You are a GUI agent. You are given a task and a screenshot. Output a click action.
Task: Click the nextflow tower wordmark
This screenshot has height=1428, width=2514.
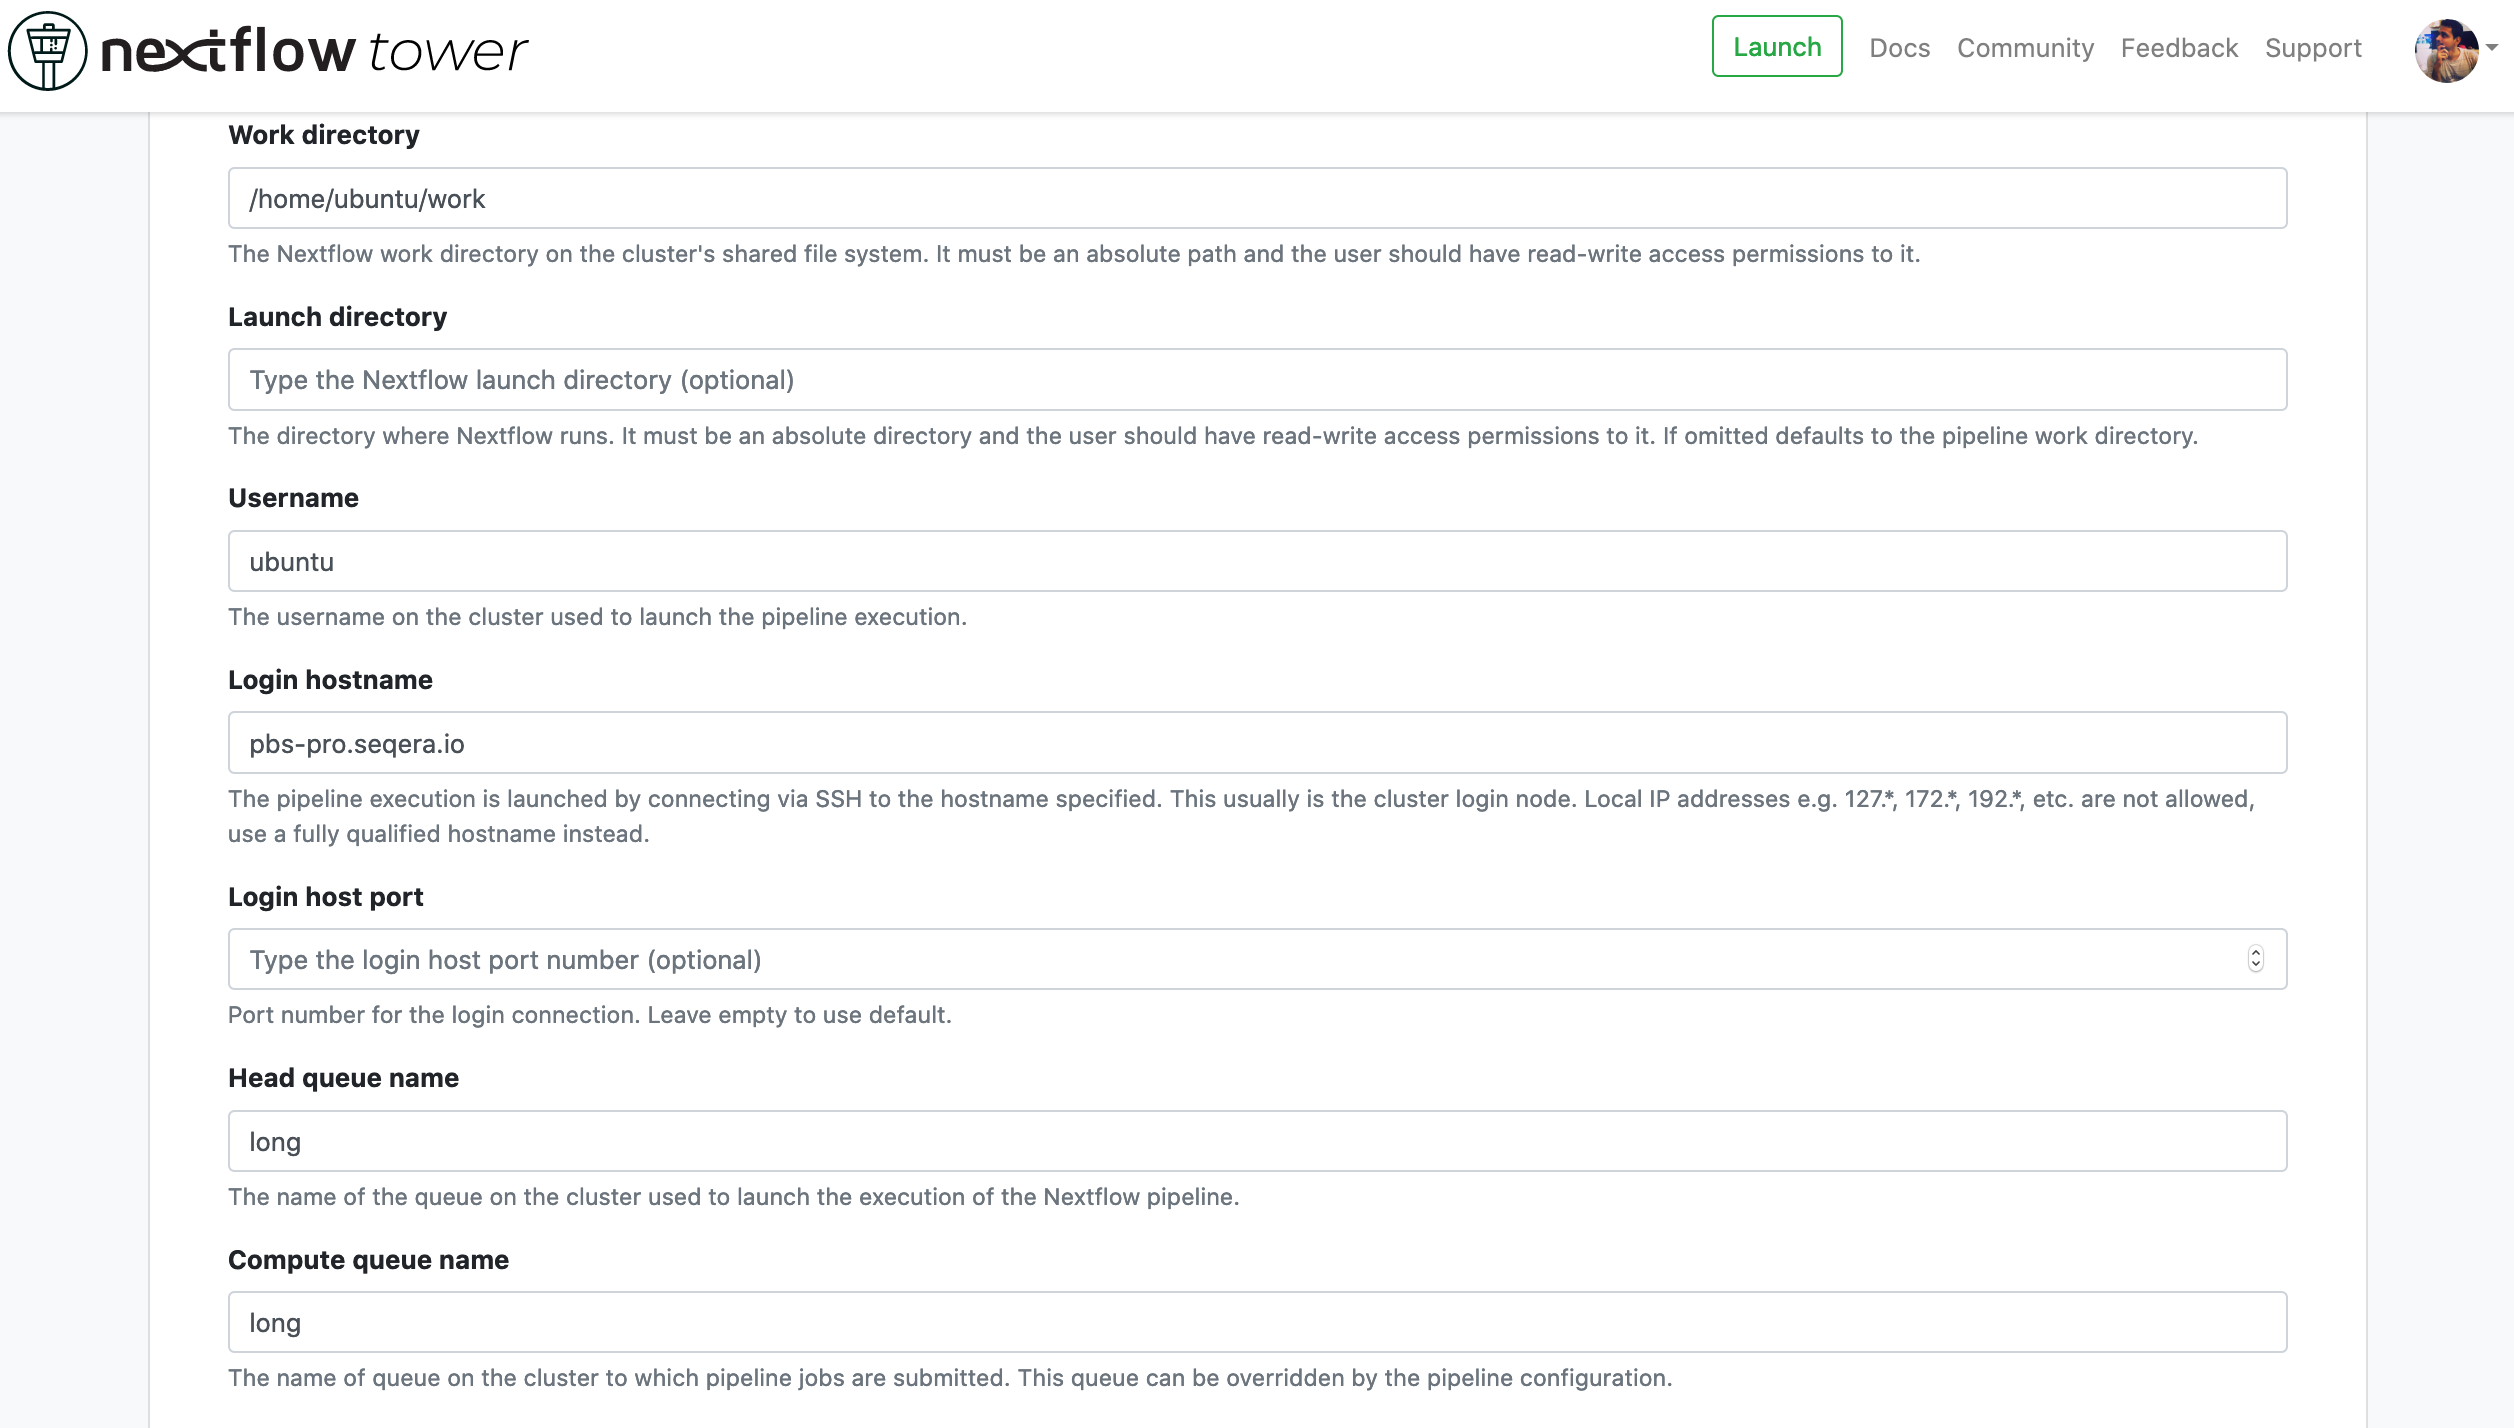click(x=314, y=51)
